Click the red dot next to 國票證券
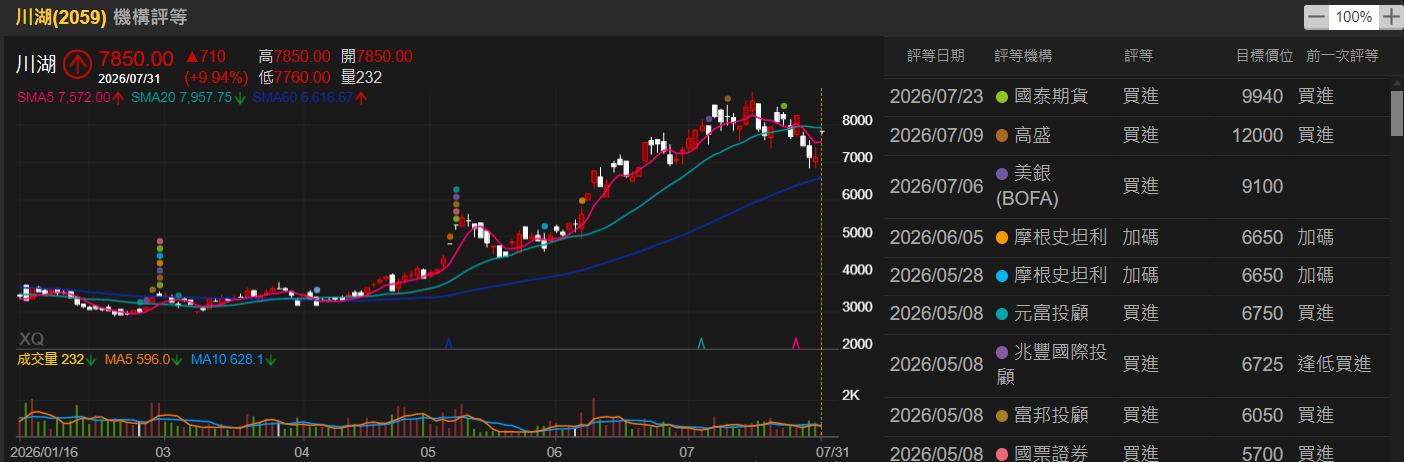The height and width of the screenshot is (462, 1404). (1004, 453)
